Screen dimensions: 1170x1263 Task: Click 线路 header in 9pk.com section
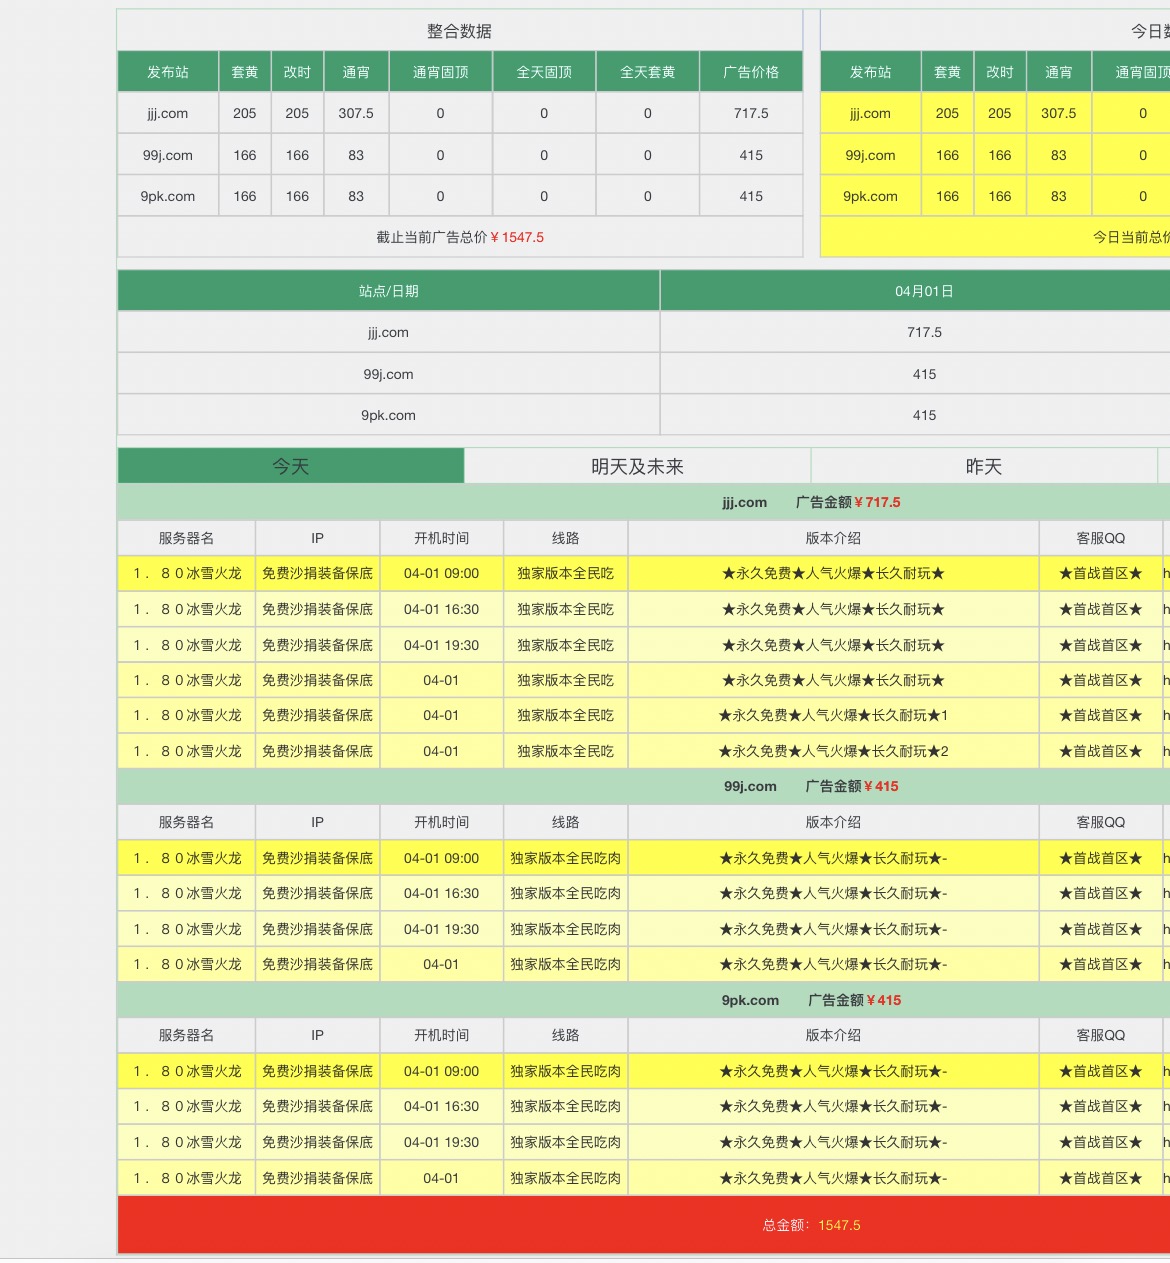pos(565,1035)
